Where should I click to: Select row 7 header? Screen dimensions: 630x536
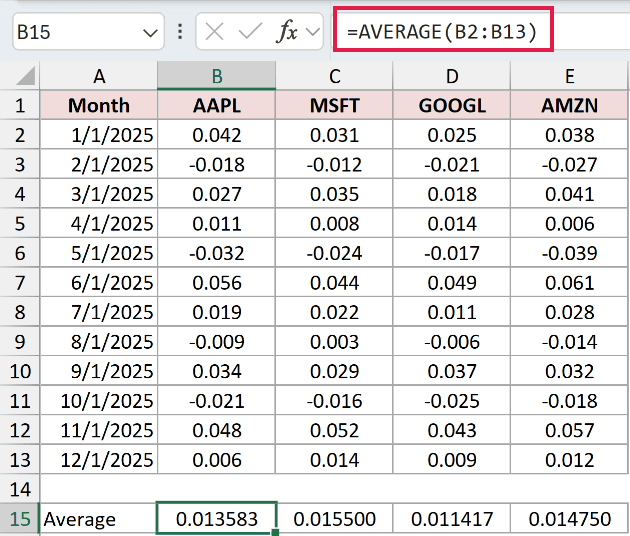20,283
